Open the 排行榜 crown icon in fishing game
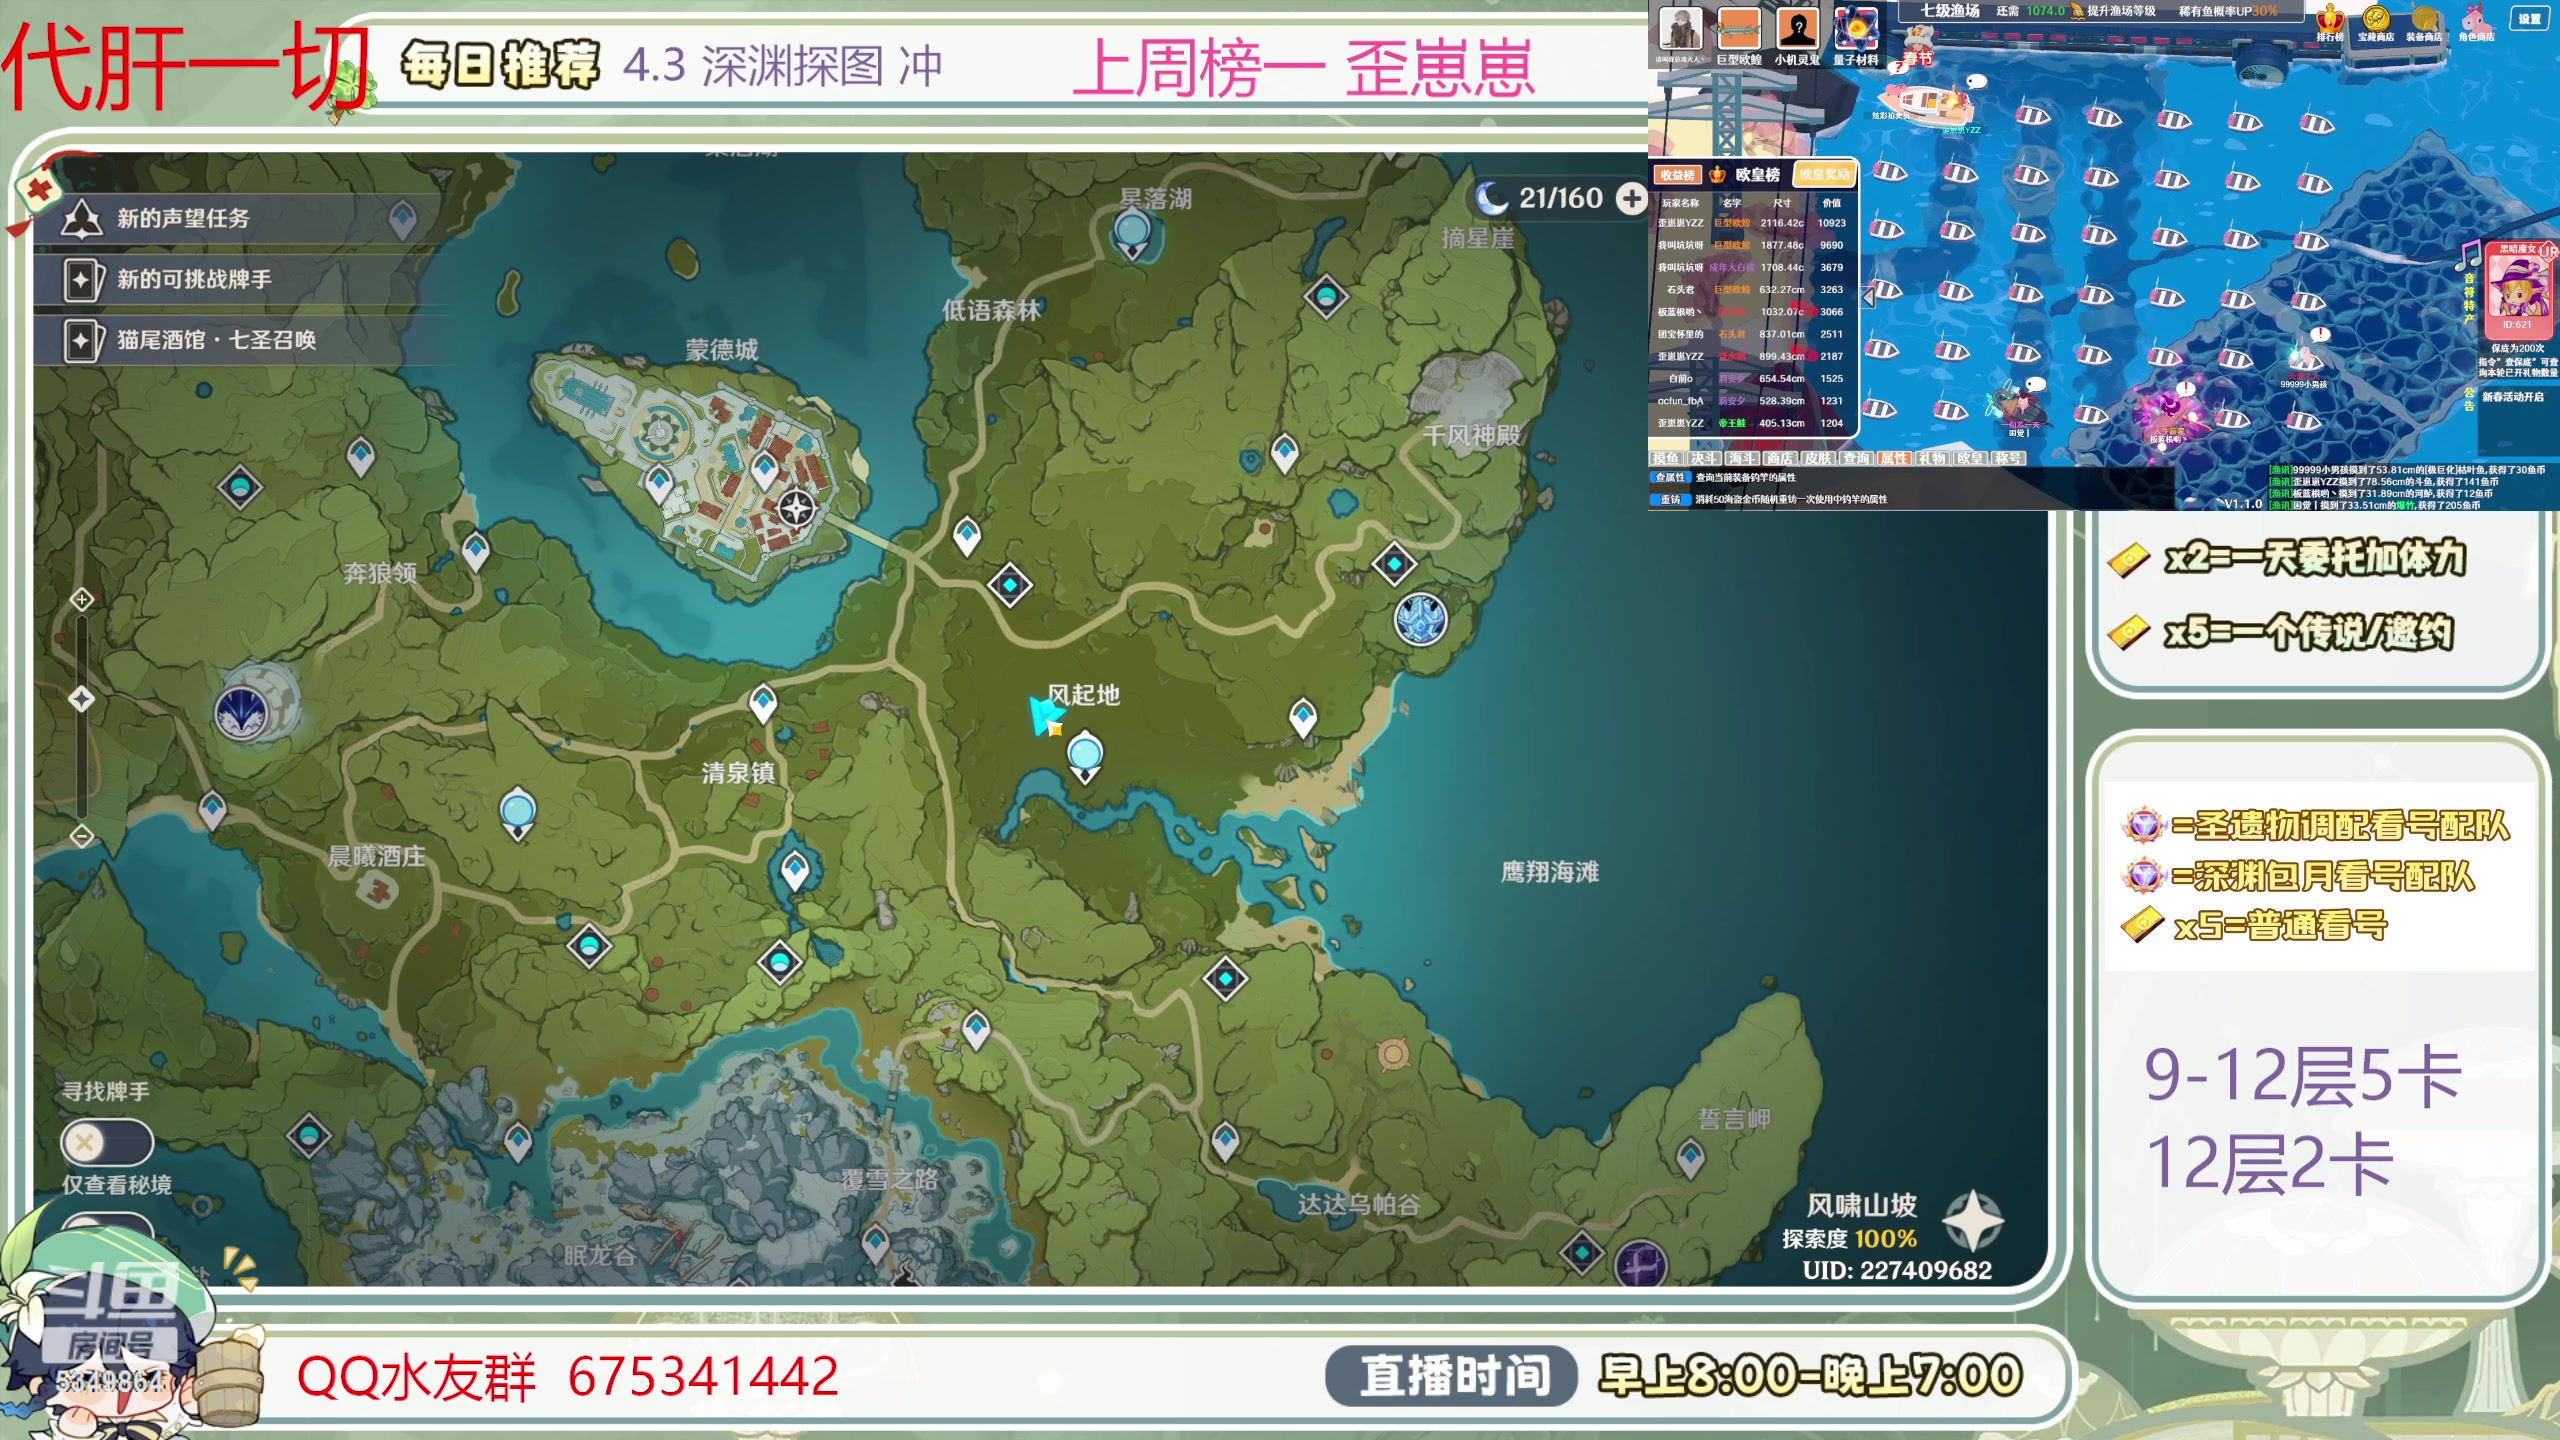 [2329, 22]
